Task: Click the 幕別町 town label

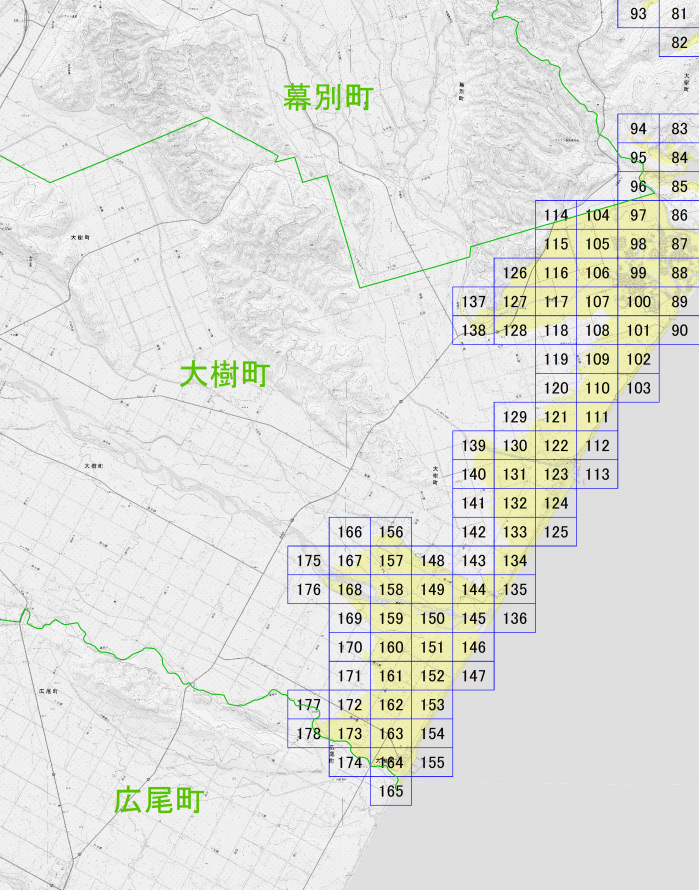Action: coord(328,97)
